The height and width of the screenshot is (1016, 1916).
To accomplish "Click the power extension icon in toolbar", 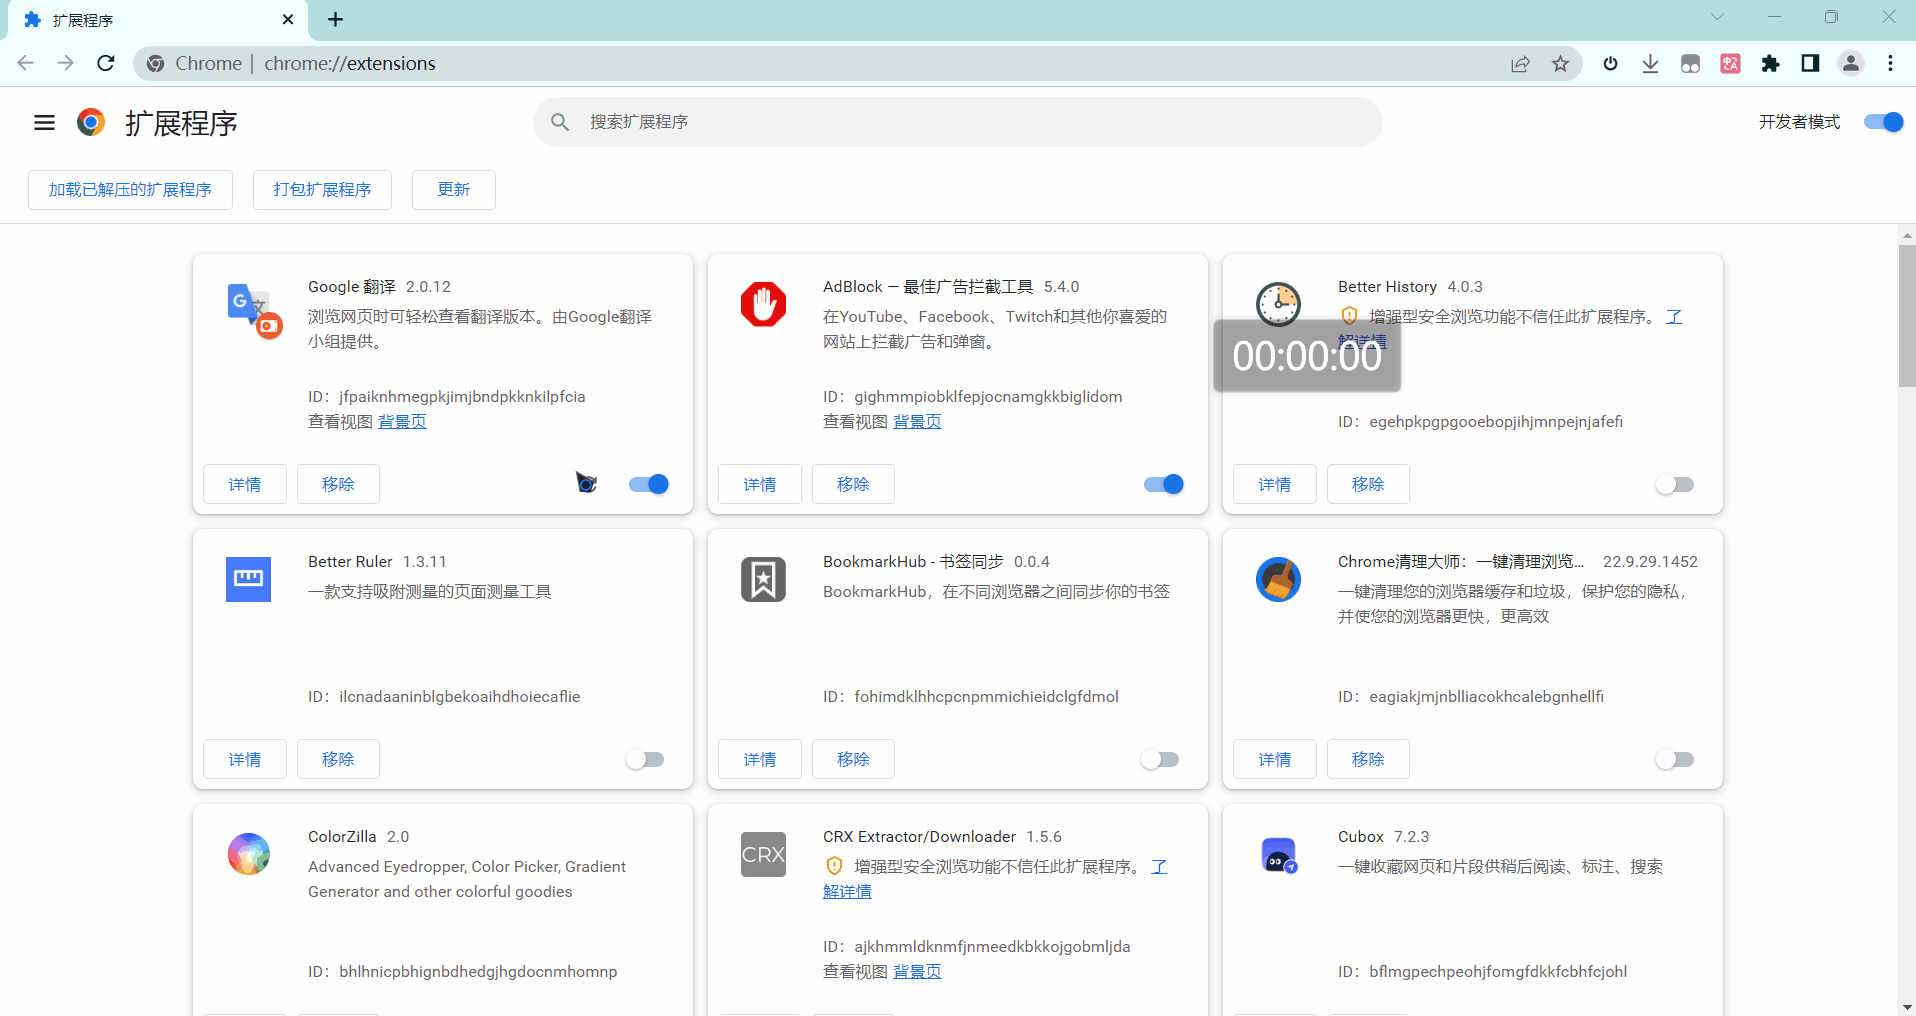I will click(x=1610, y=64).
